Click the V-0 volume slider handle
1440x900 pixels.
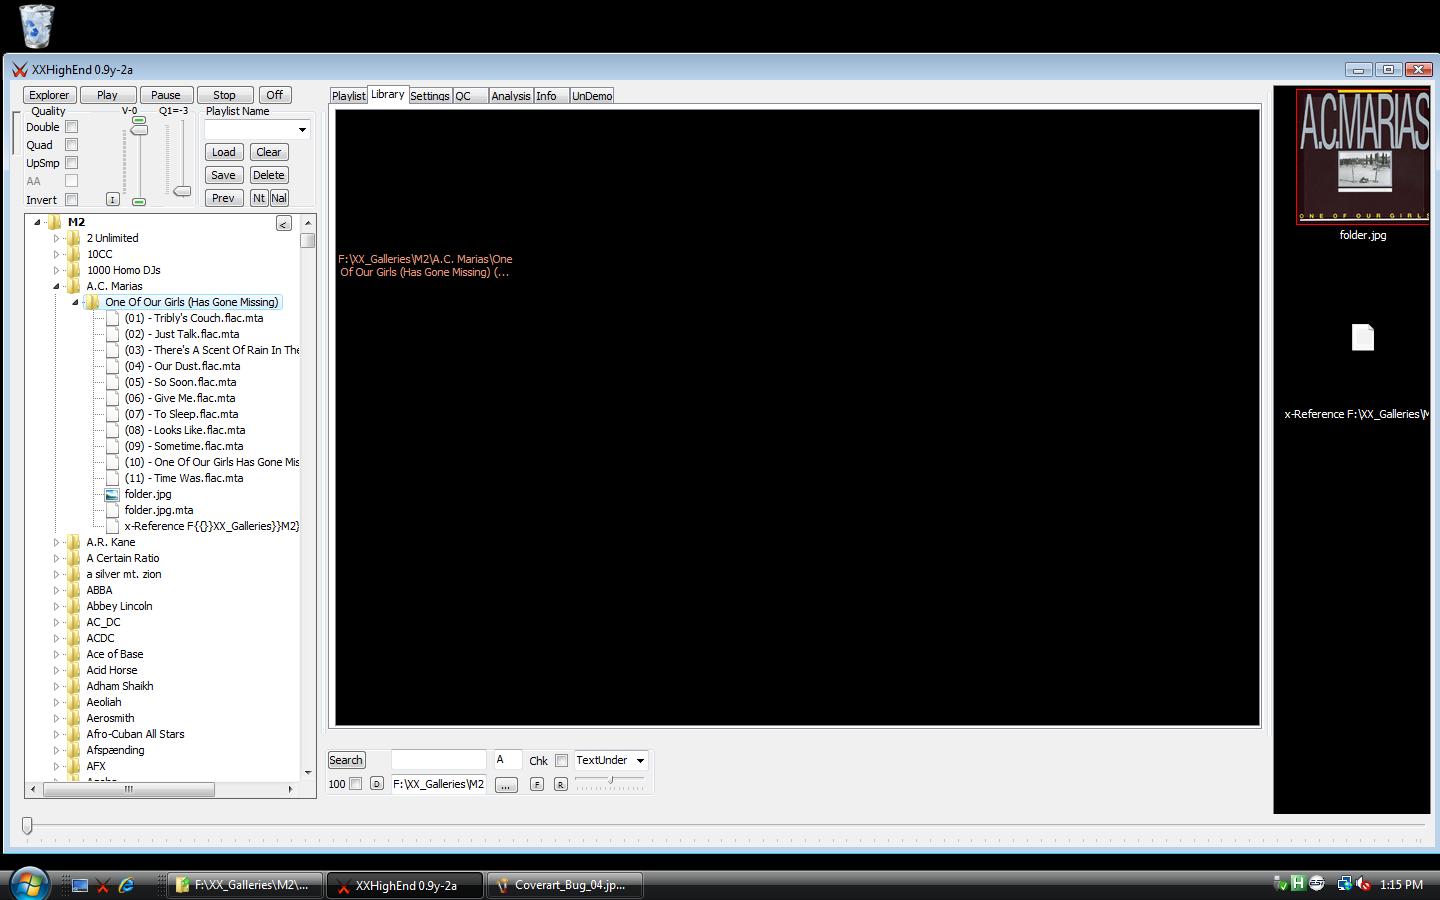[139, 131]
